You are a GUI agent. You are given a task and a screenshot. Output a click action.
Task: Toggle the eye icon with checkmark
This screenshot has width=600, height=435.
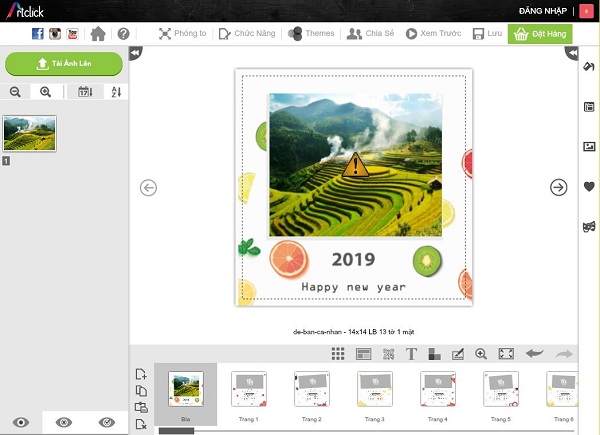click(x=107, y=422)
